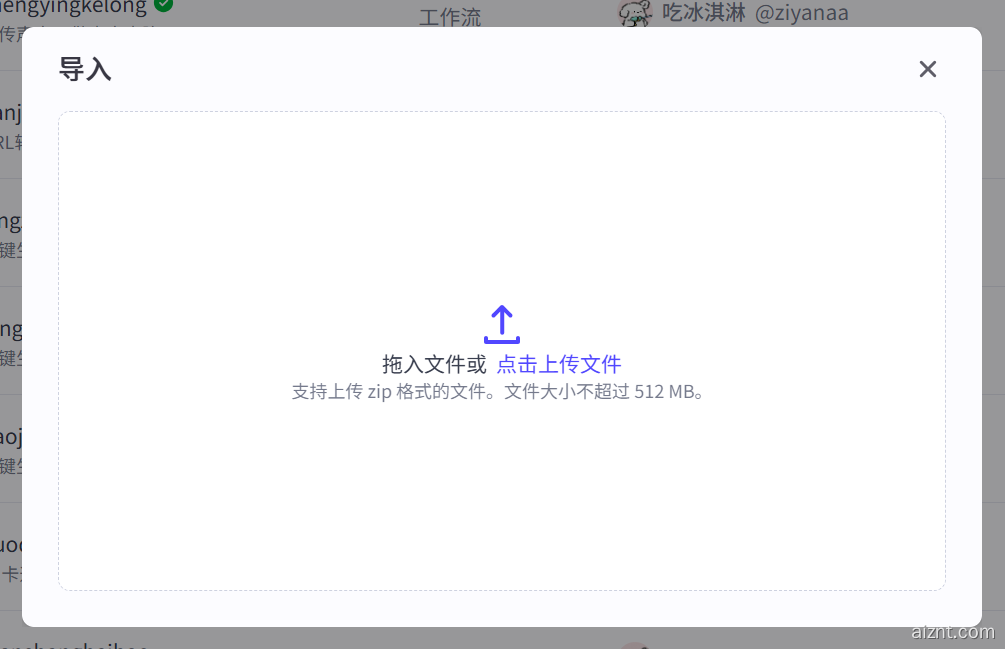Click the 导入 dialog title

point(85,69)
